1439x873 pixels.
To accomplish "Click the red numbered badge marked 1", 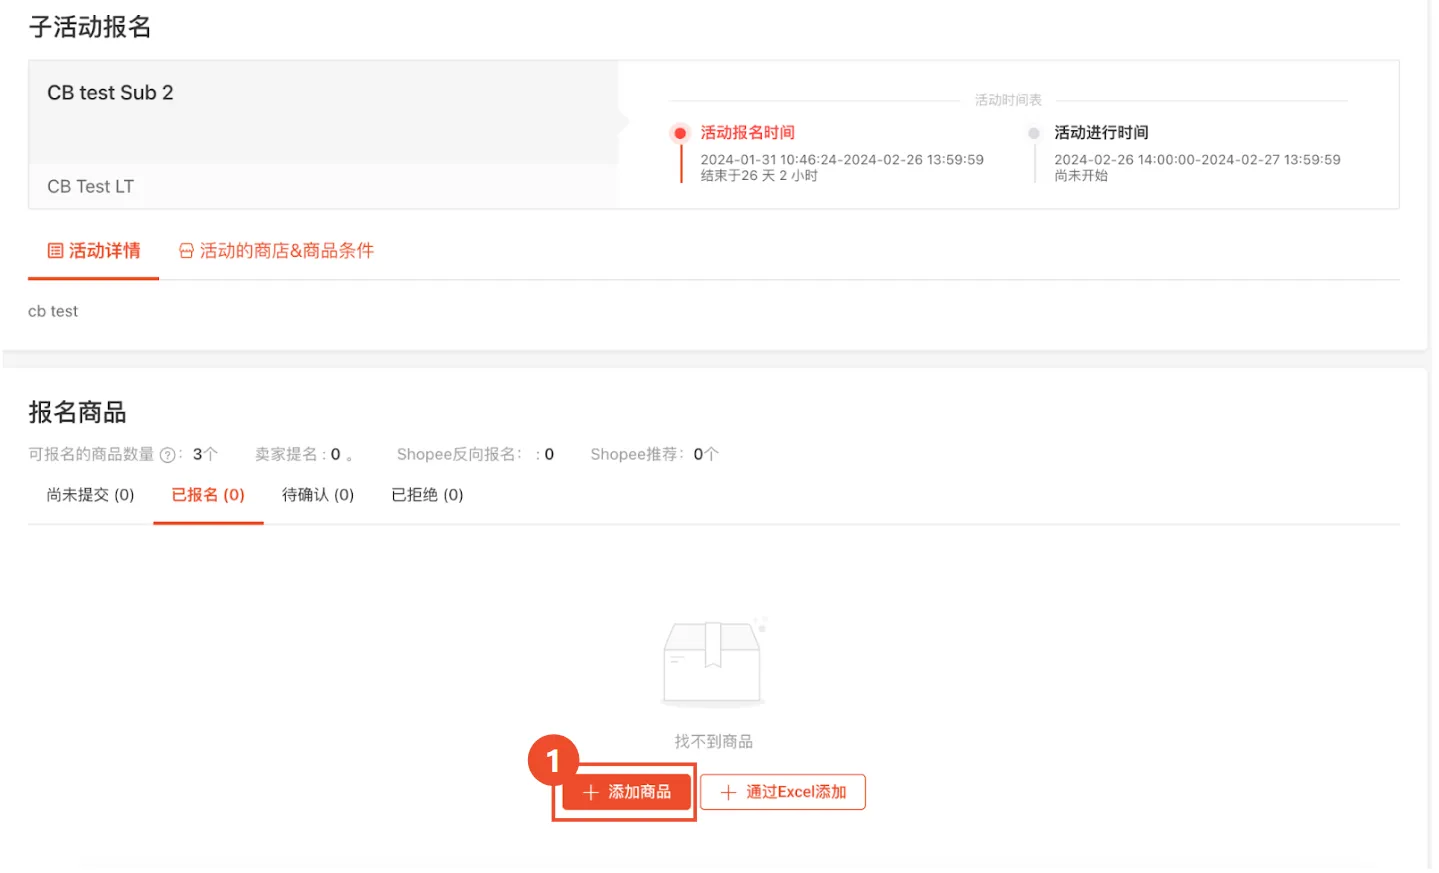I will click(551, 763).
